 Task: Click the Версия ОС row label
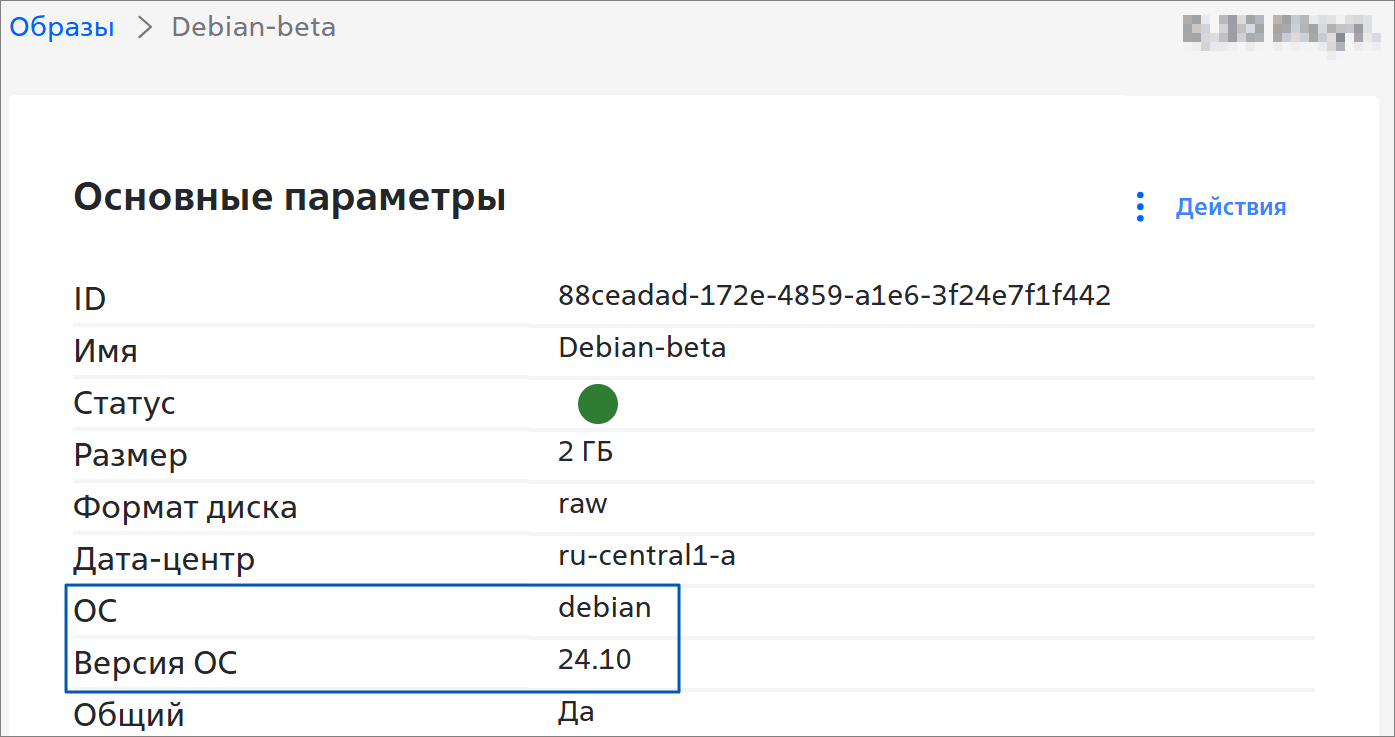tap(155, 663)
